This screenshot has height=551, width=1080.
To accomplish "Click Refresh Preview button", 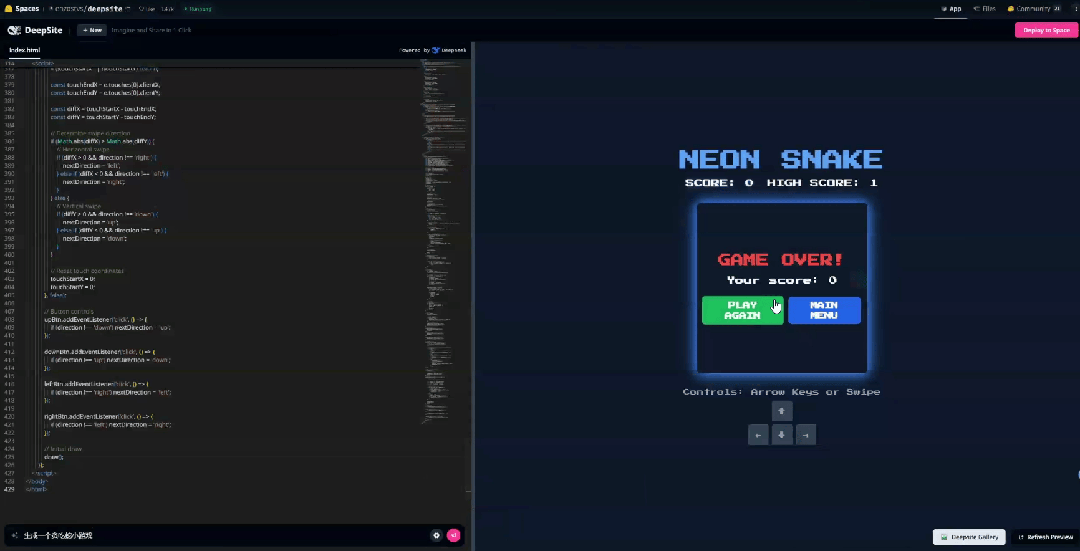I will [1044, 537].
